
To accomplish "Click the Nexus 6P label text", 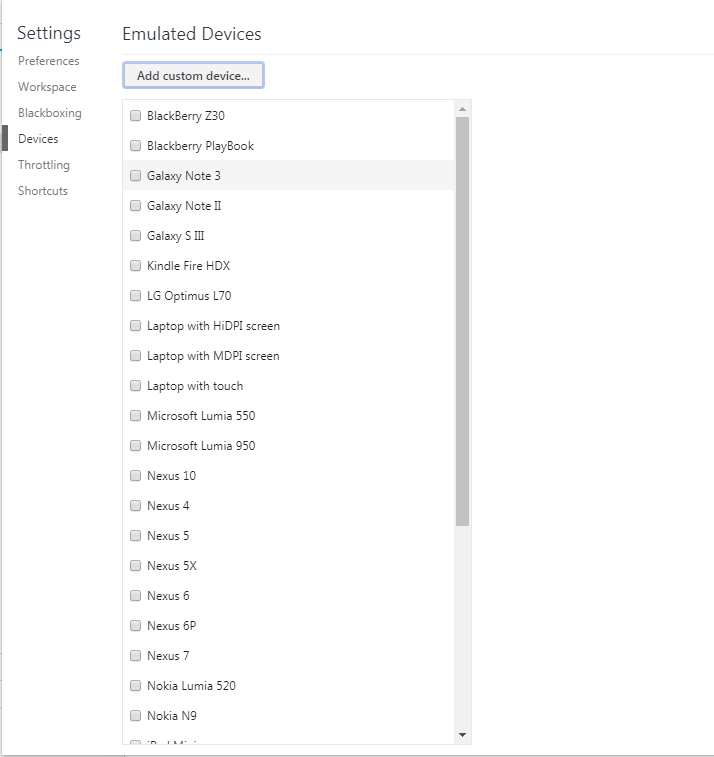I will click(x=171, y=626).
